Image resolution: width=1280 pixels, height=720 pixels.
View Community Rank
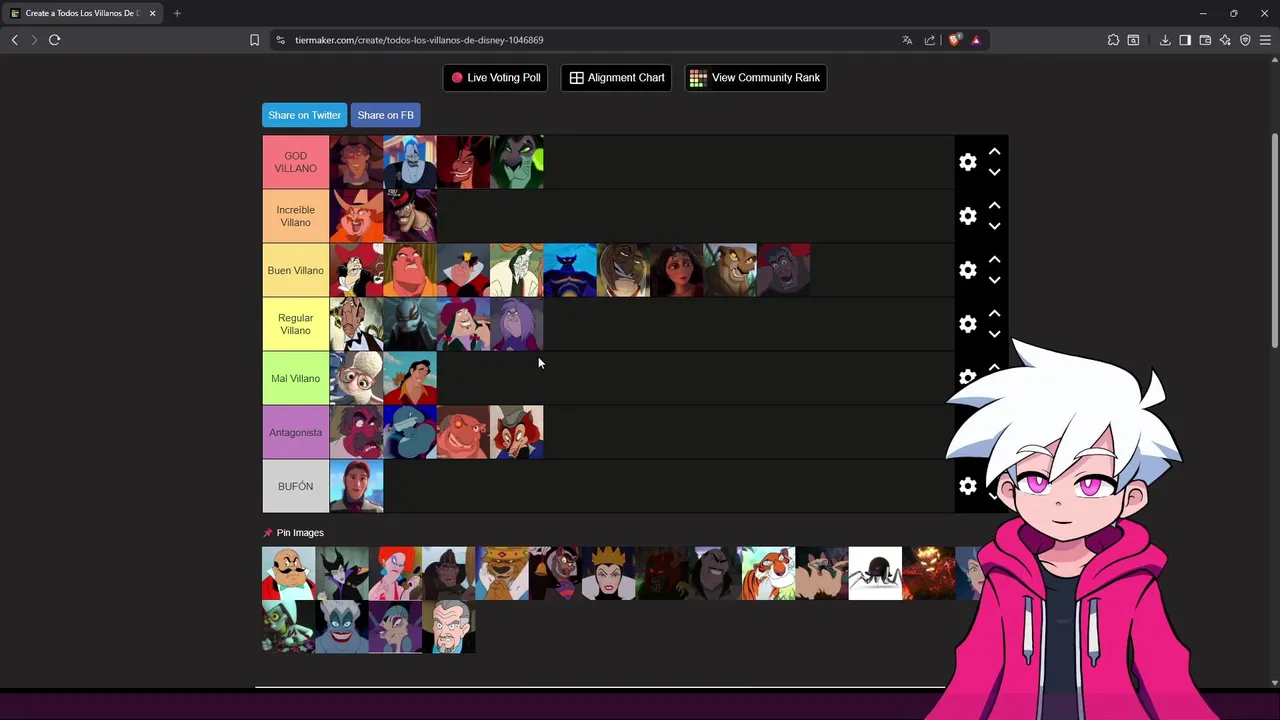(755, 78)
